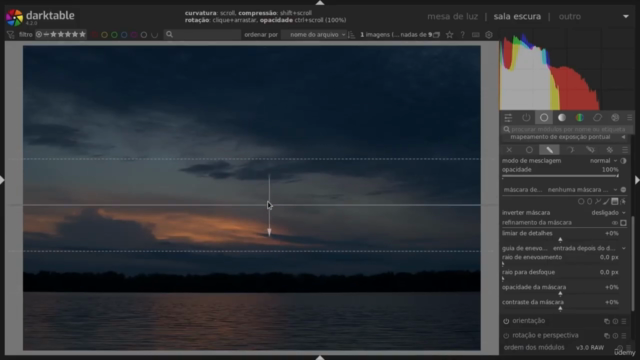Focus the module search field
This screenshot has height=360, width=640.
pos(567,129)
